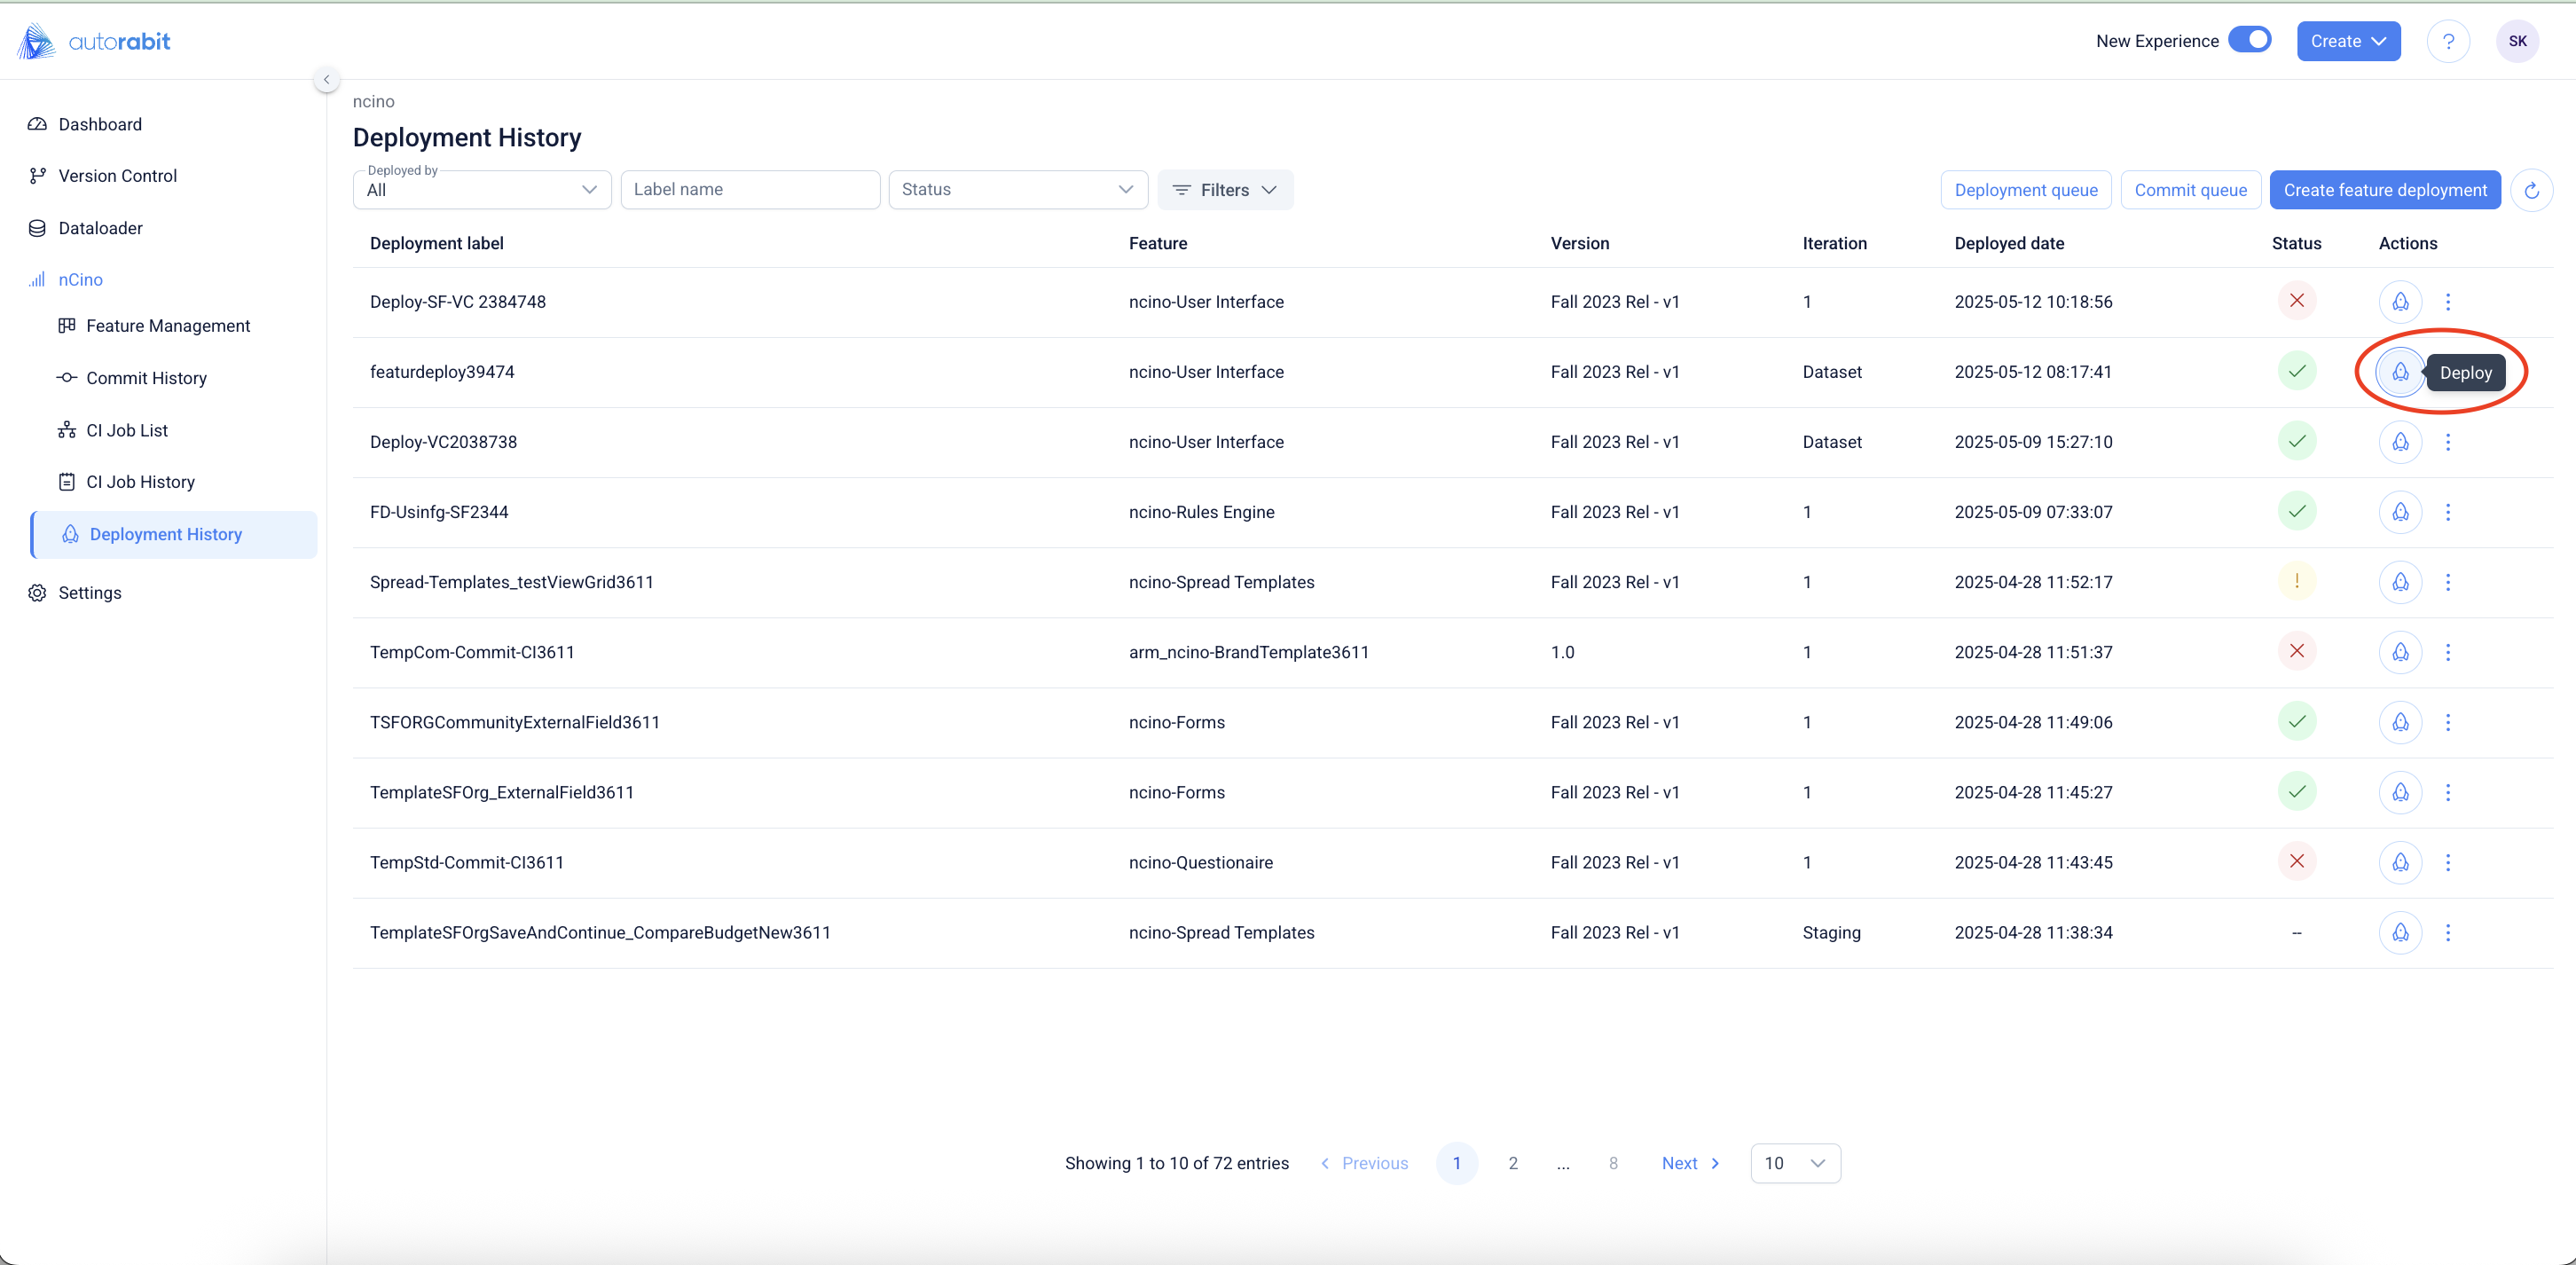Toggle the New Experience switch
The height and width of the screenshot is (1265, 2576).
[x=2250, y=40]
